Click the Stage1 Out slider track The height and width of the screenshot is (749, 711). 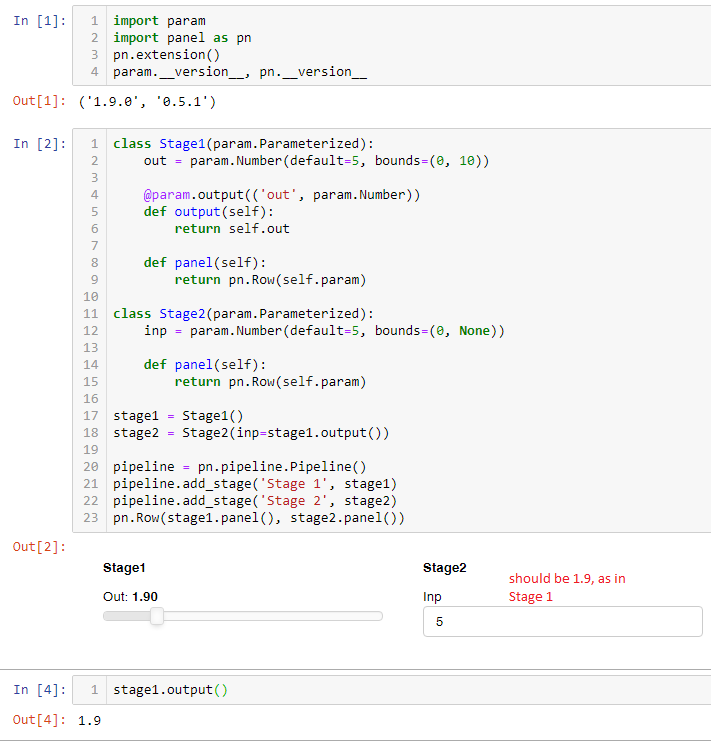pyautogui.click(x=243, y=616)
